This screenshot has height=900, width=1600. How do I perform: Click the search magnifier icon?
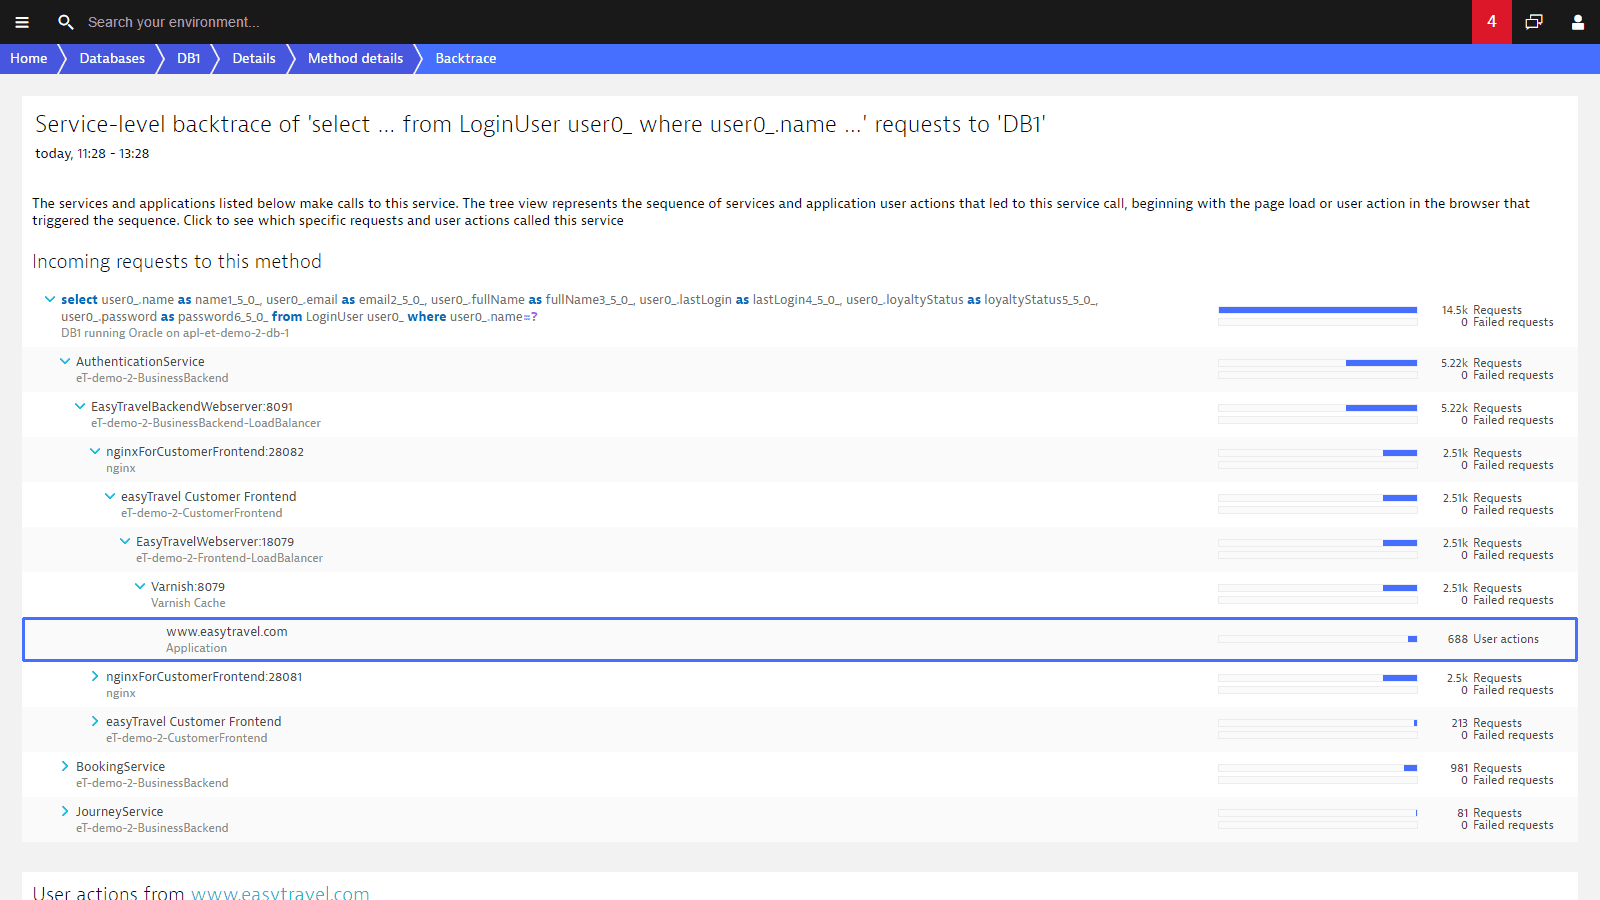click(x=66, y=22)
